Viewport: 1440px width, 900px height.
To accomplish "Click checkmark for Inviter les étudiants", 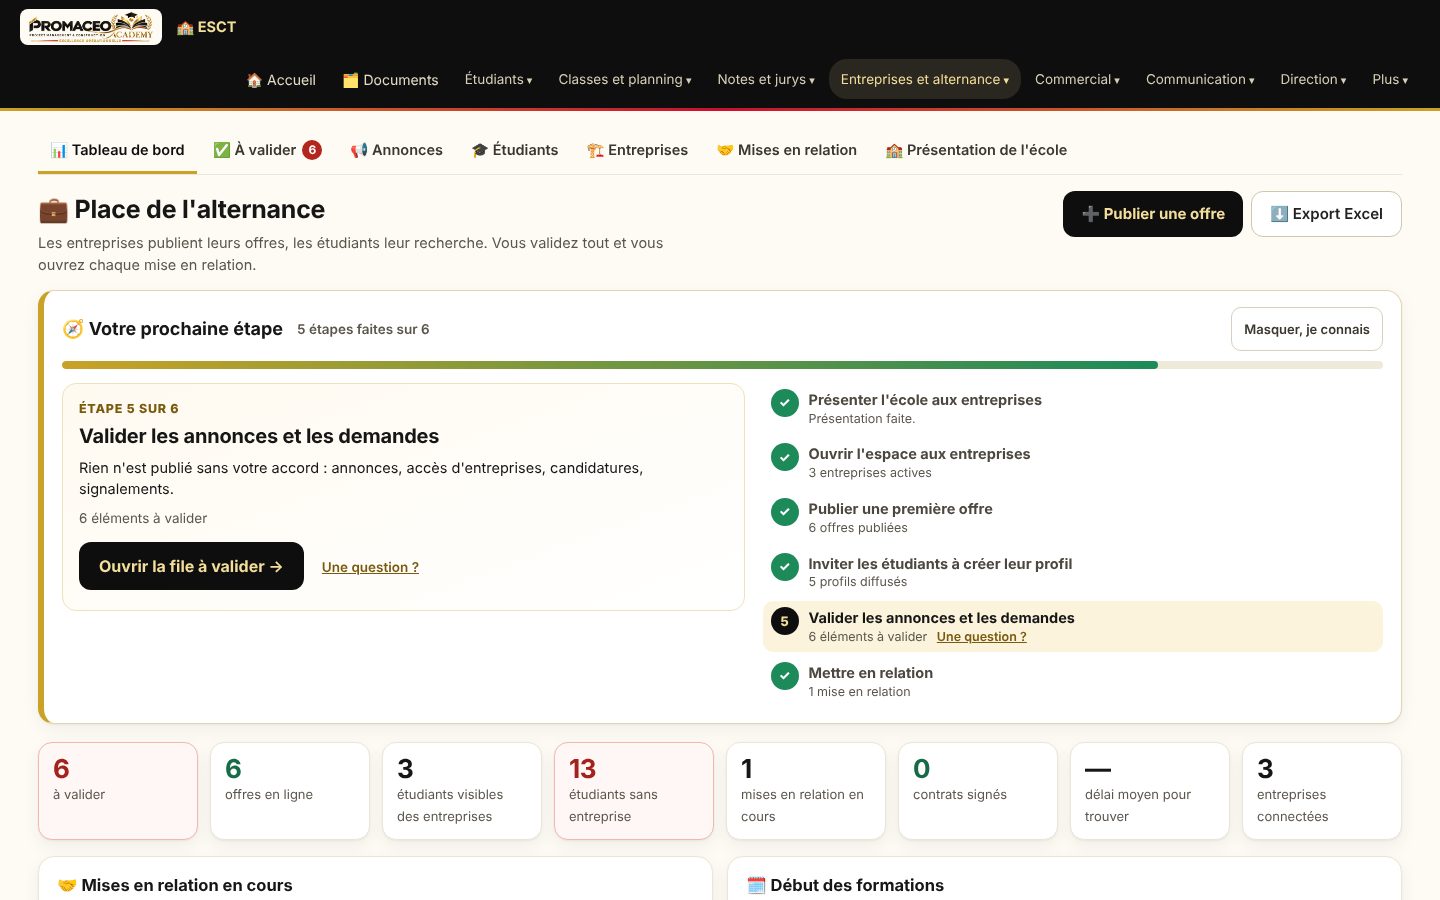I will [785, 567].
